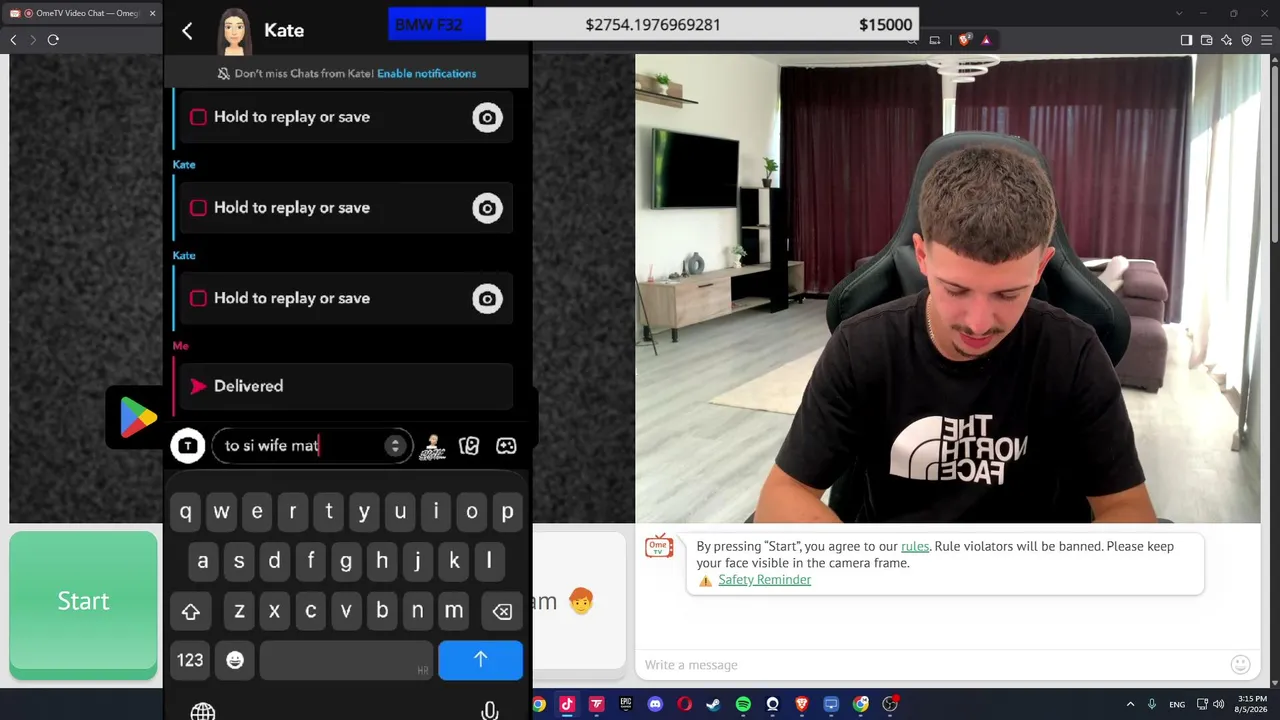Screen dimensions: 1280x720
Task: Tap the keyboard space bar
Action: [x=346, y=660]
